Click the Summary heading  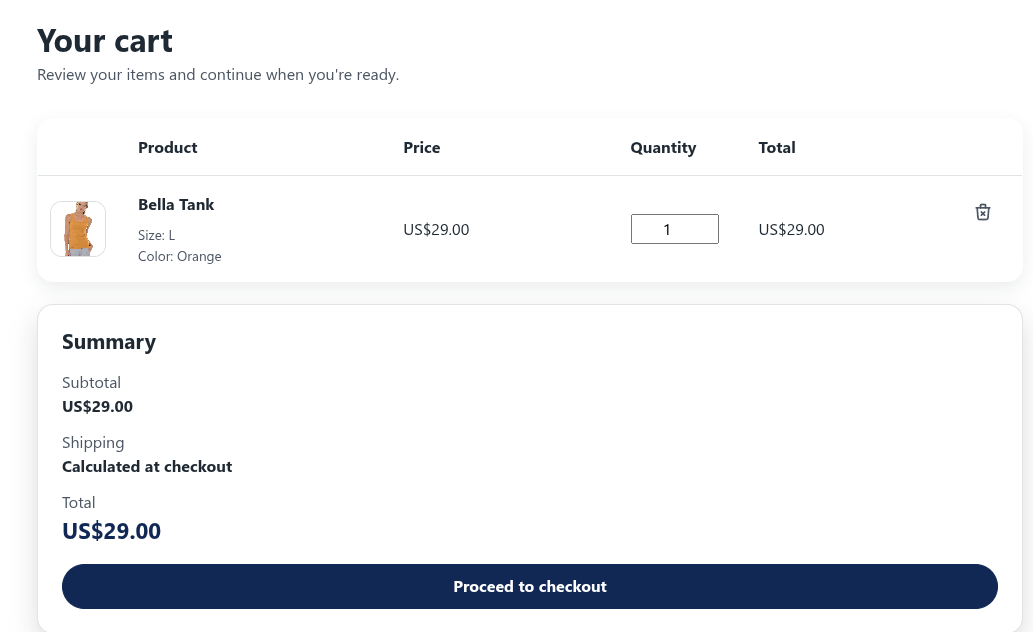click(x=109, y=342)
